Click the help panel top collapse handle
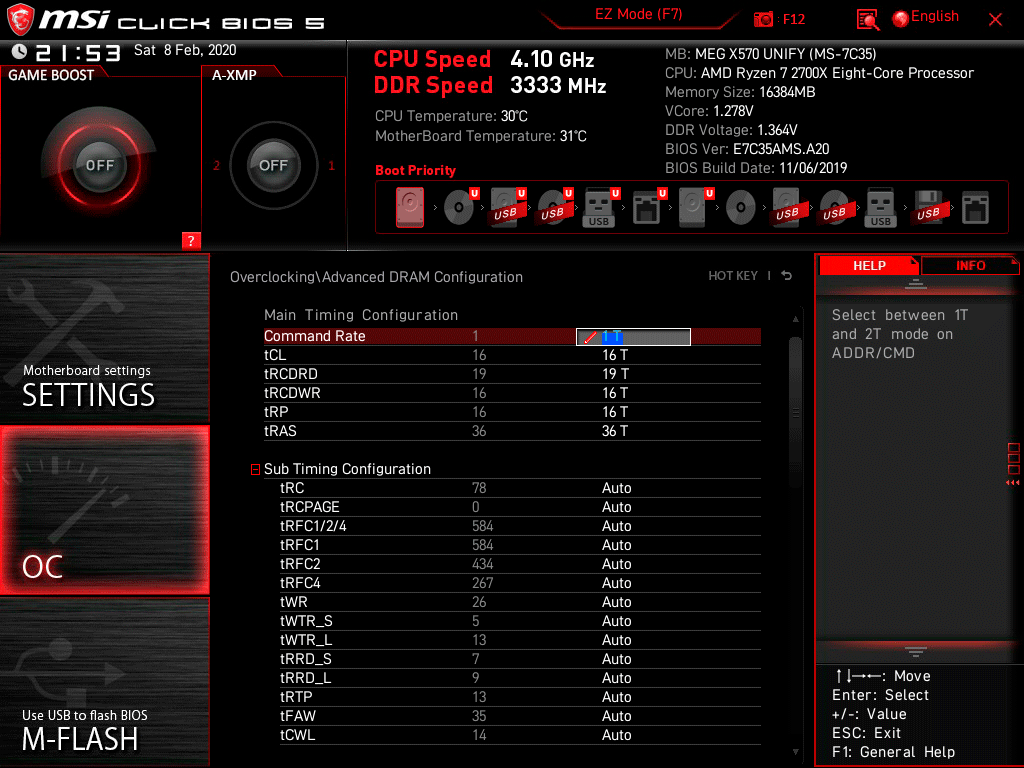The width and height of the screenshot is (1024, 768). 916,283
